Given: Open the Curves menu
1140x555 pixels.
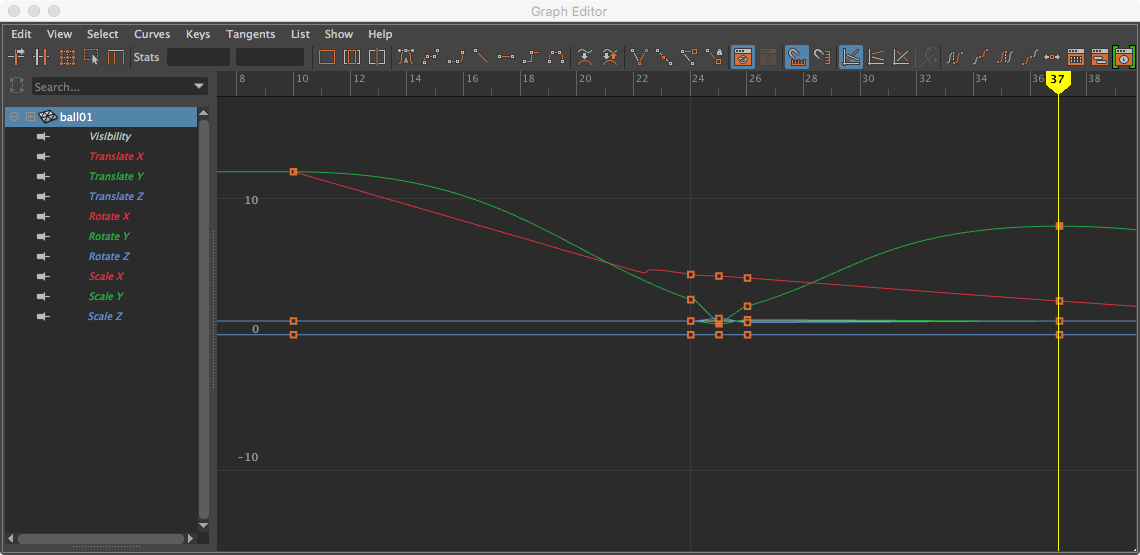Looking at the screenshot, I should tap(152, 34).
